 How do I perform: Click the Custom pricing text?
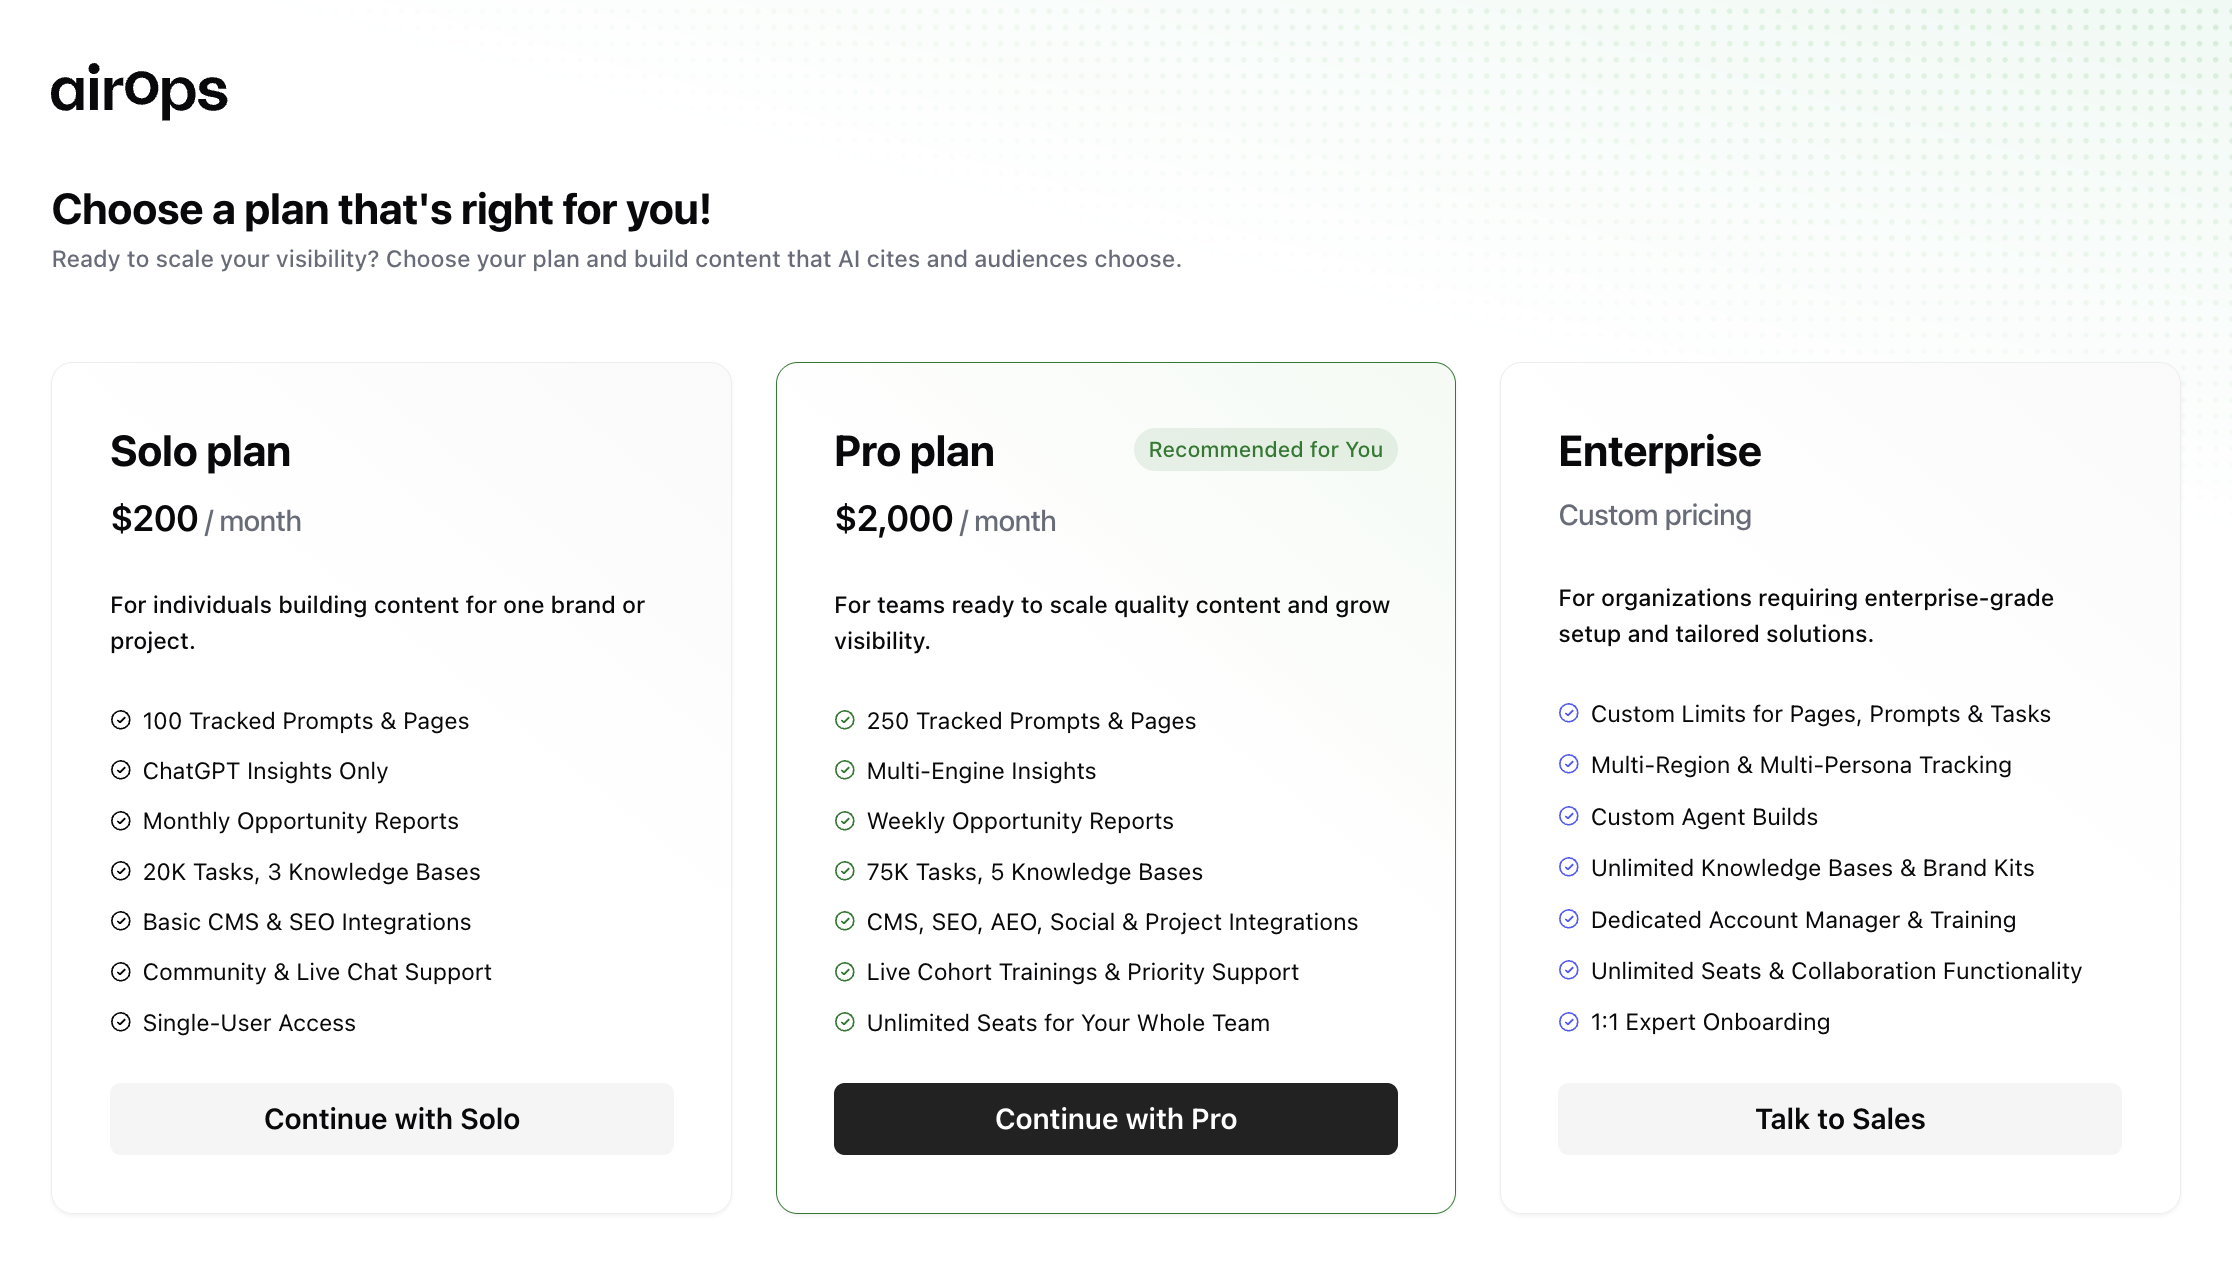[x=1654, y=515]
